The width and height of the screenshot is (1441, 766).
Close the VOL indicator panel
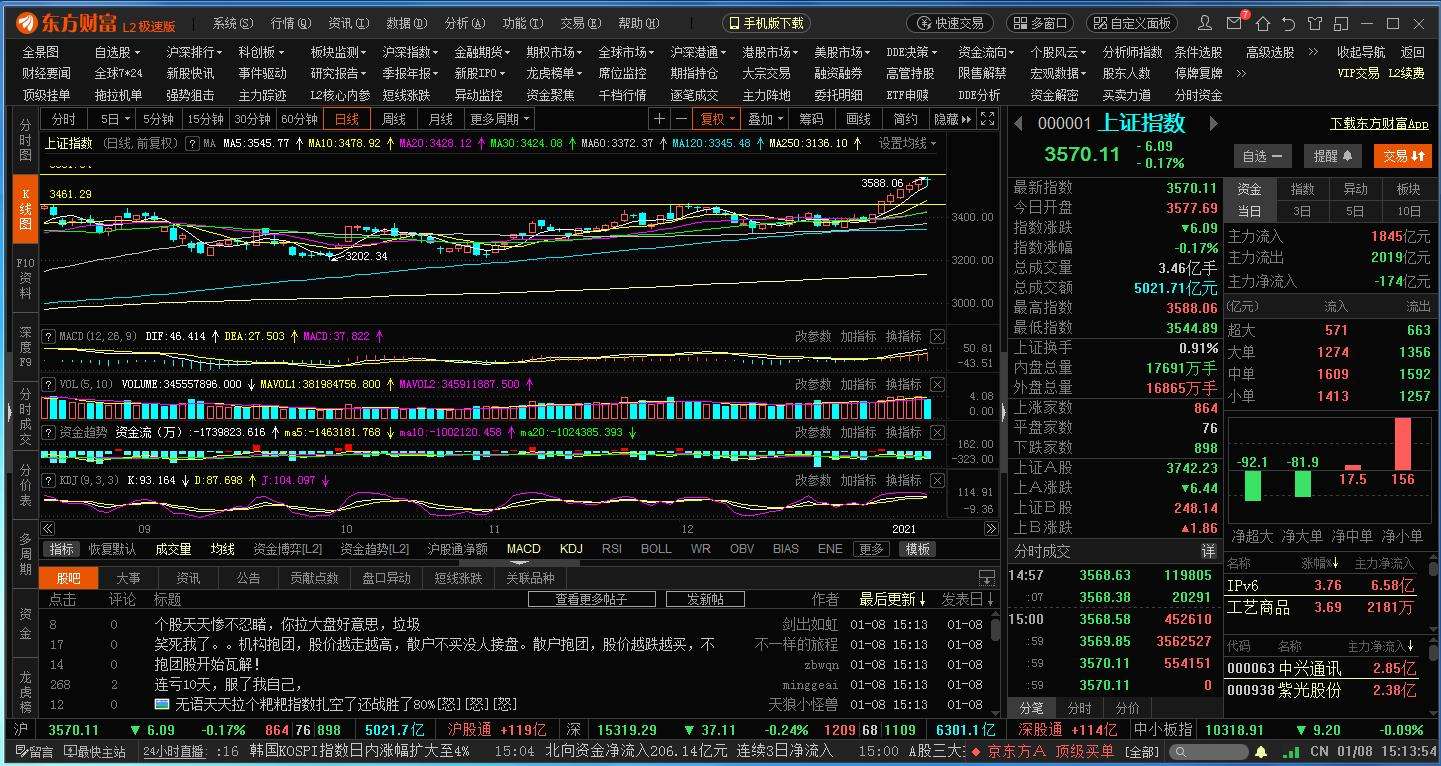[x=937, y=385]
